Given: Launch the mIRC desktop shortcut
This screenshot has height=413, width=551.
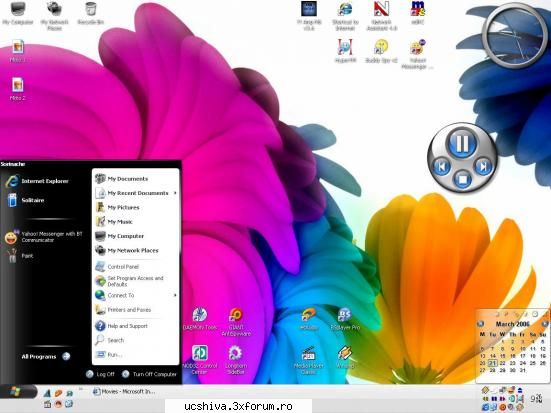Looking at the screenshot, I should pyautogui.click(x=417, y=13).
